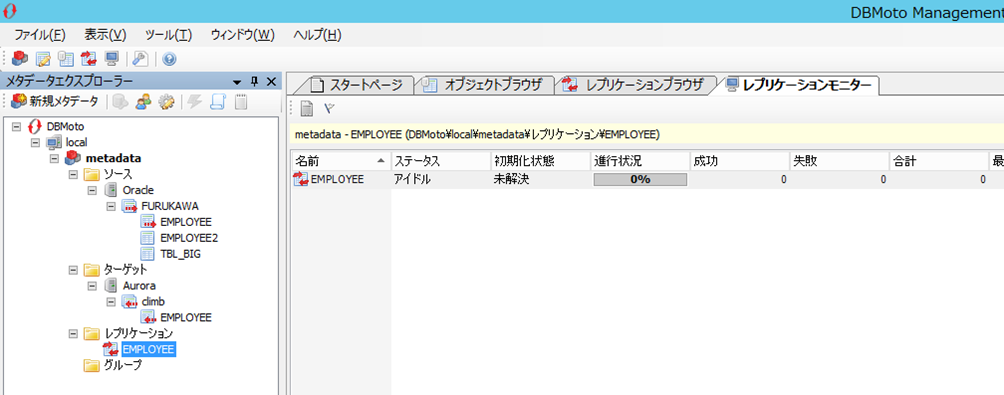Select the グループ folder
The height and width of the screenshot is (395, 1004).
click(x=123, y=365)
